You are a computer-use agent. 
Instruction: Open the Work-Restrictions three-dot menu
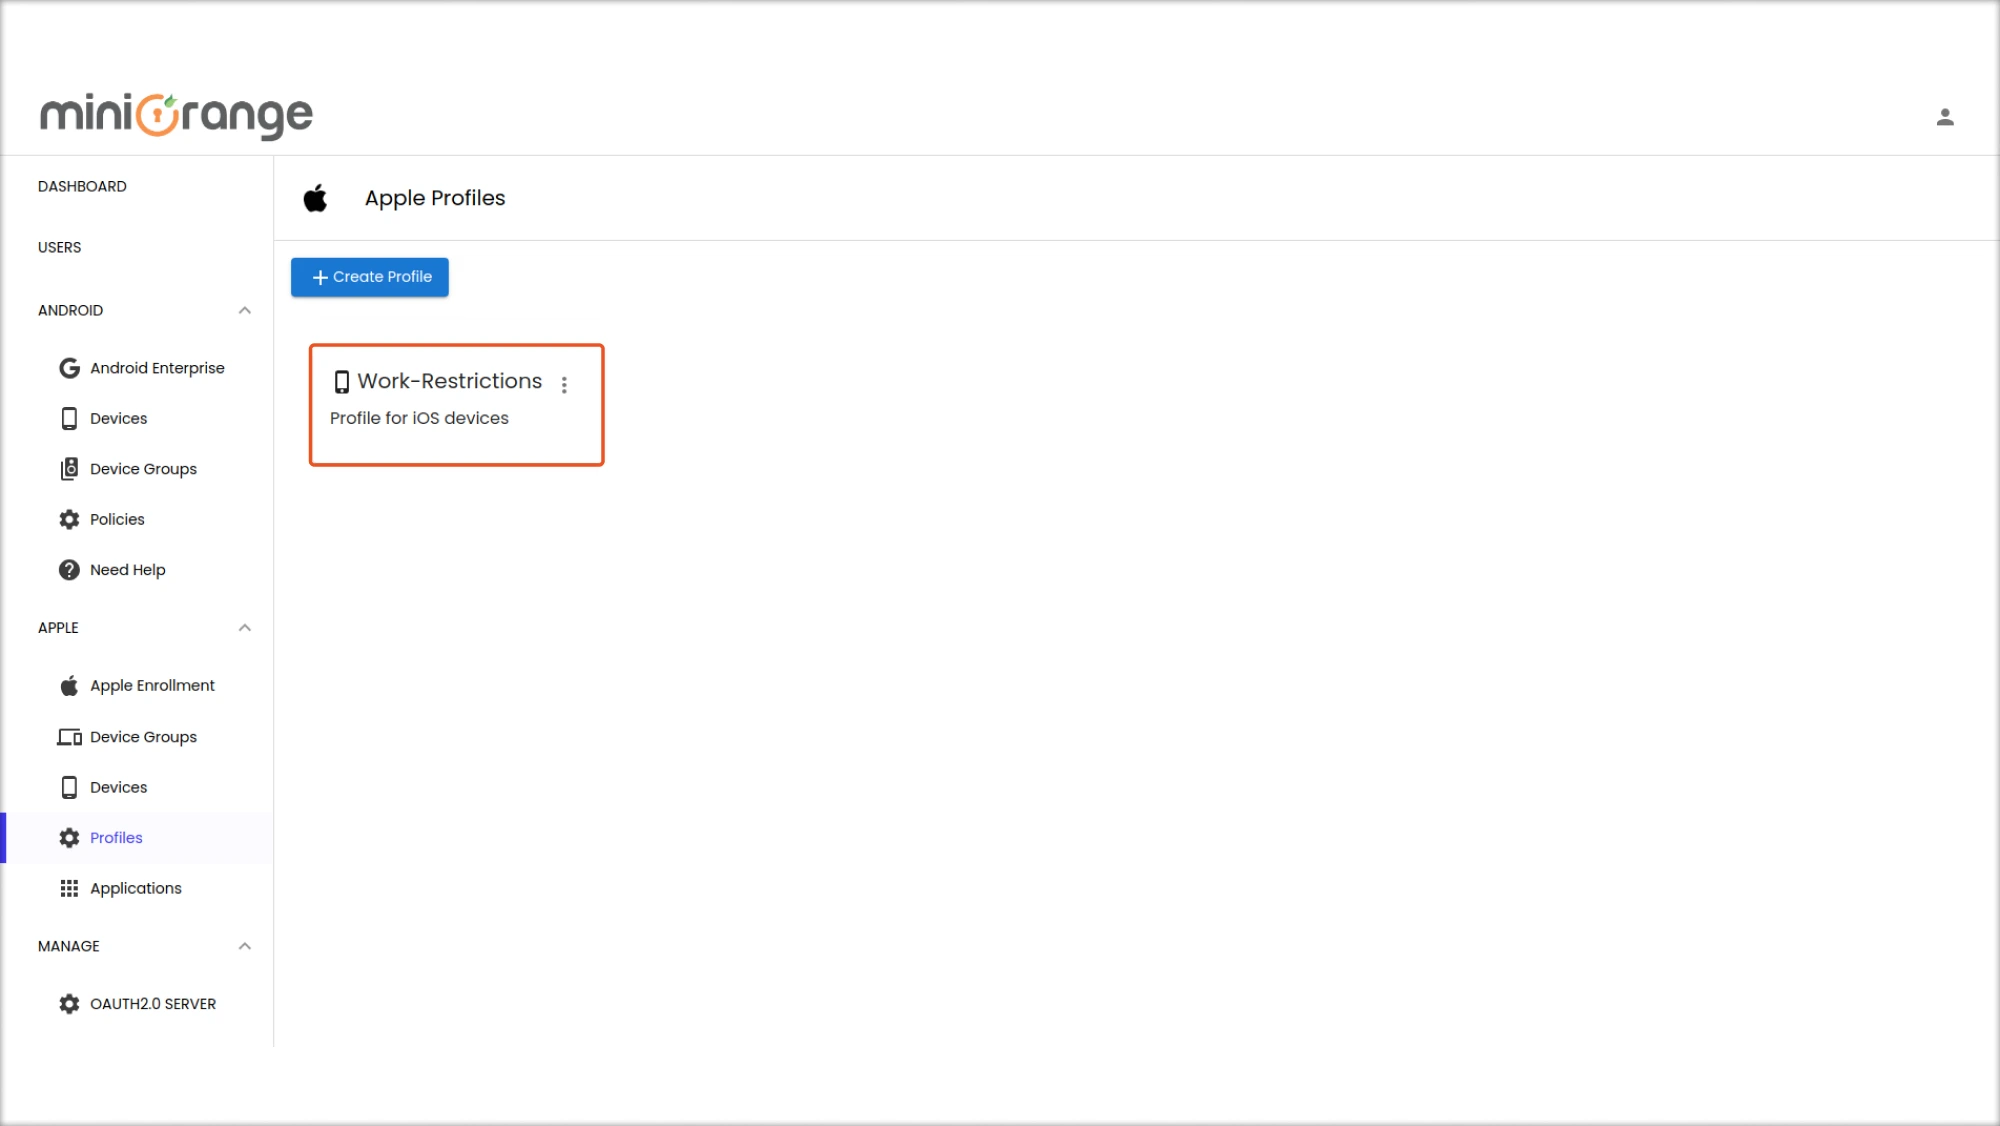point(564,384)
